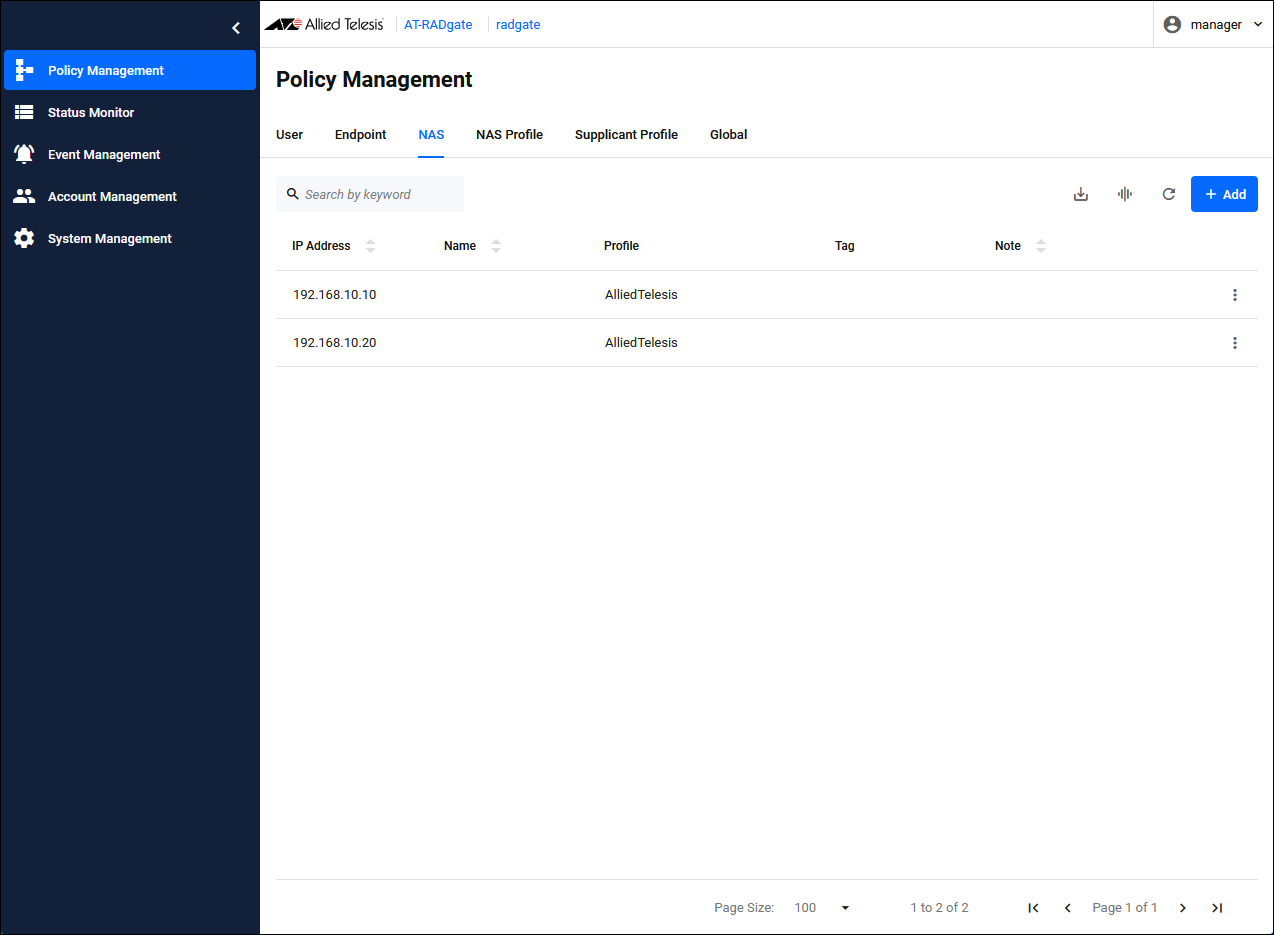1274x935 pixels.
Task: Collapse the sidebar with the chevron
Action: [236, 28]
